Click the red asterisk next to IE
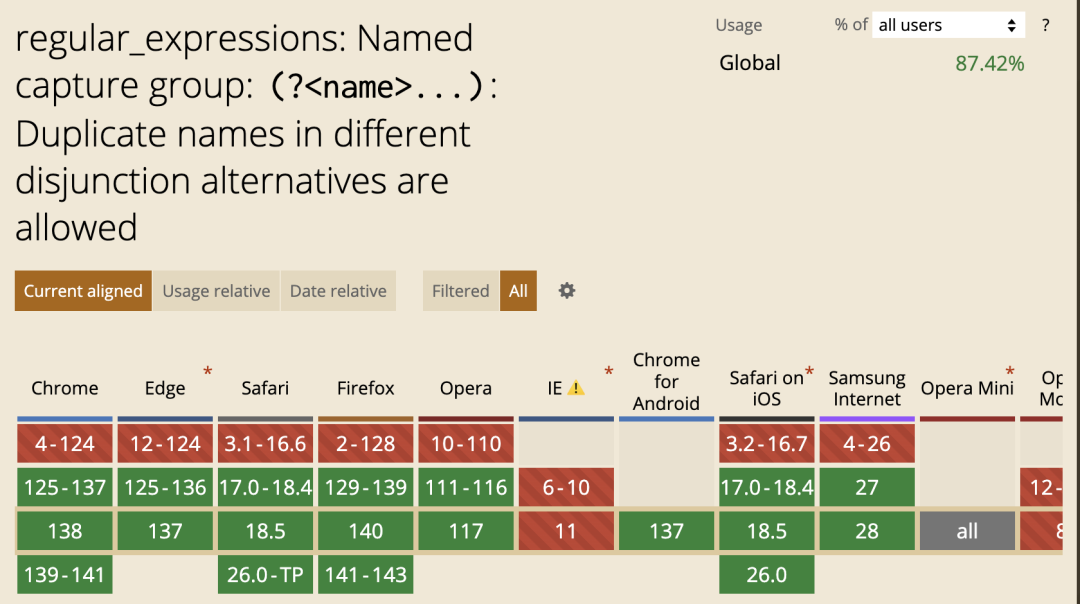The height and width of the screenshot is (604, 1080). click(x=608, y=372)
